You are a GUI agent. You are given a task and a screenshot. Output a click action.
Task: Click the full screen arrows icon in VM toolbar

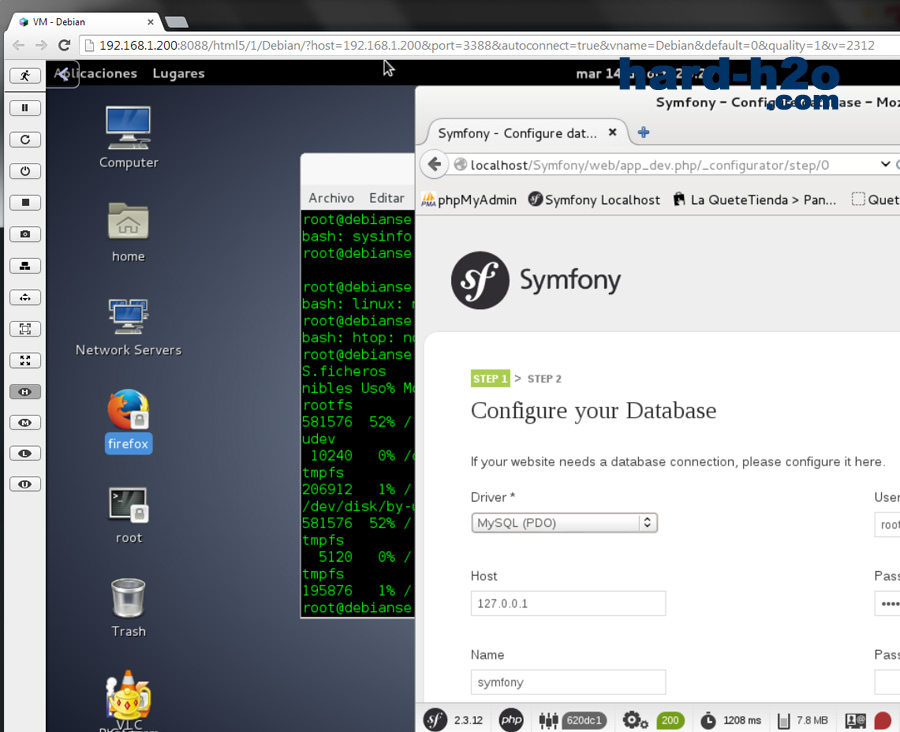(25, 361)
